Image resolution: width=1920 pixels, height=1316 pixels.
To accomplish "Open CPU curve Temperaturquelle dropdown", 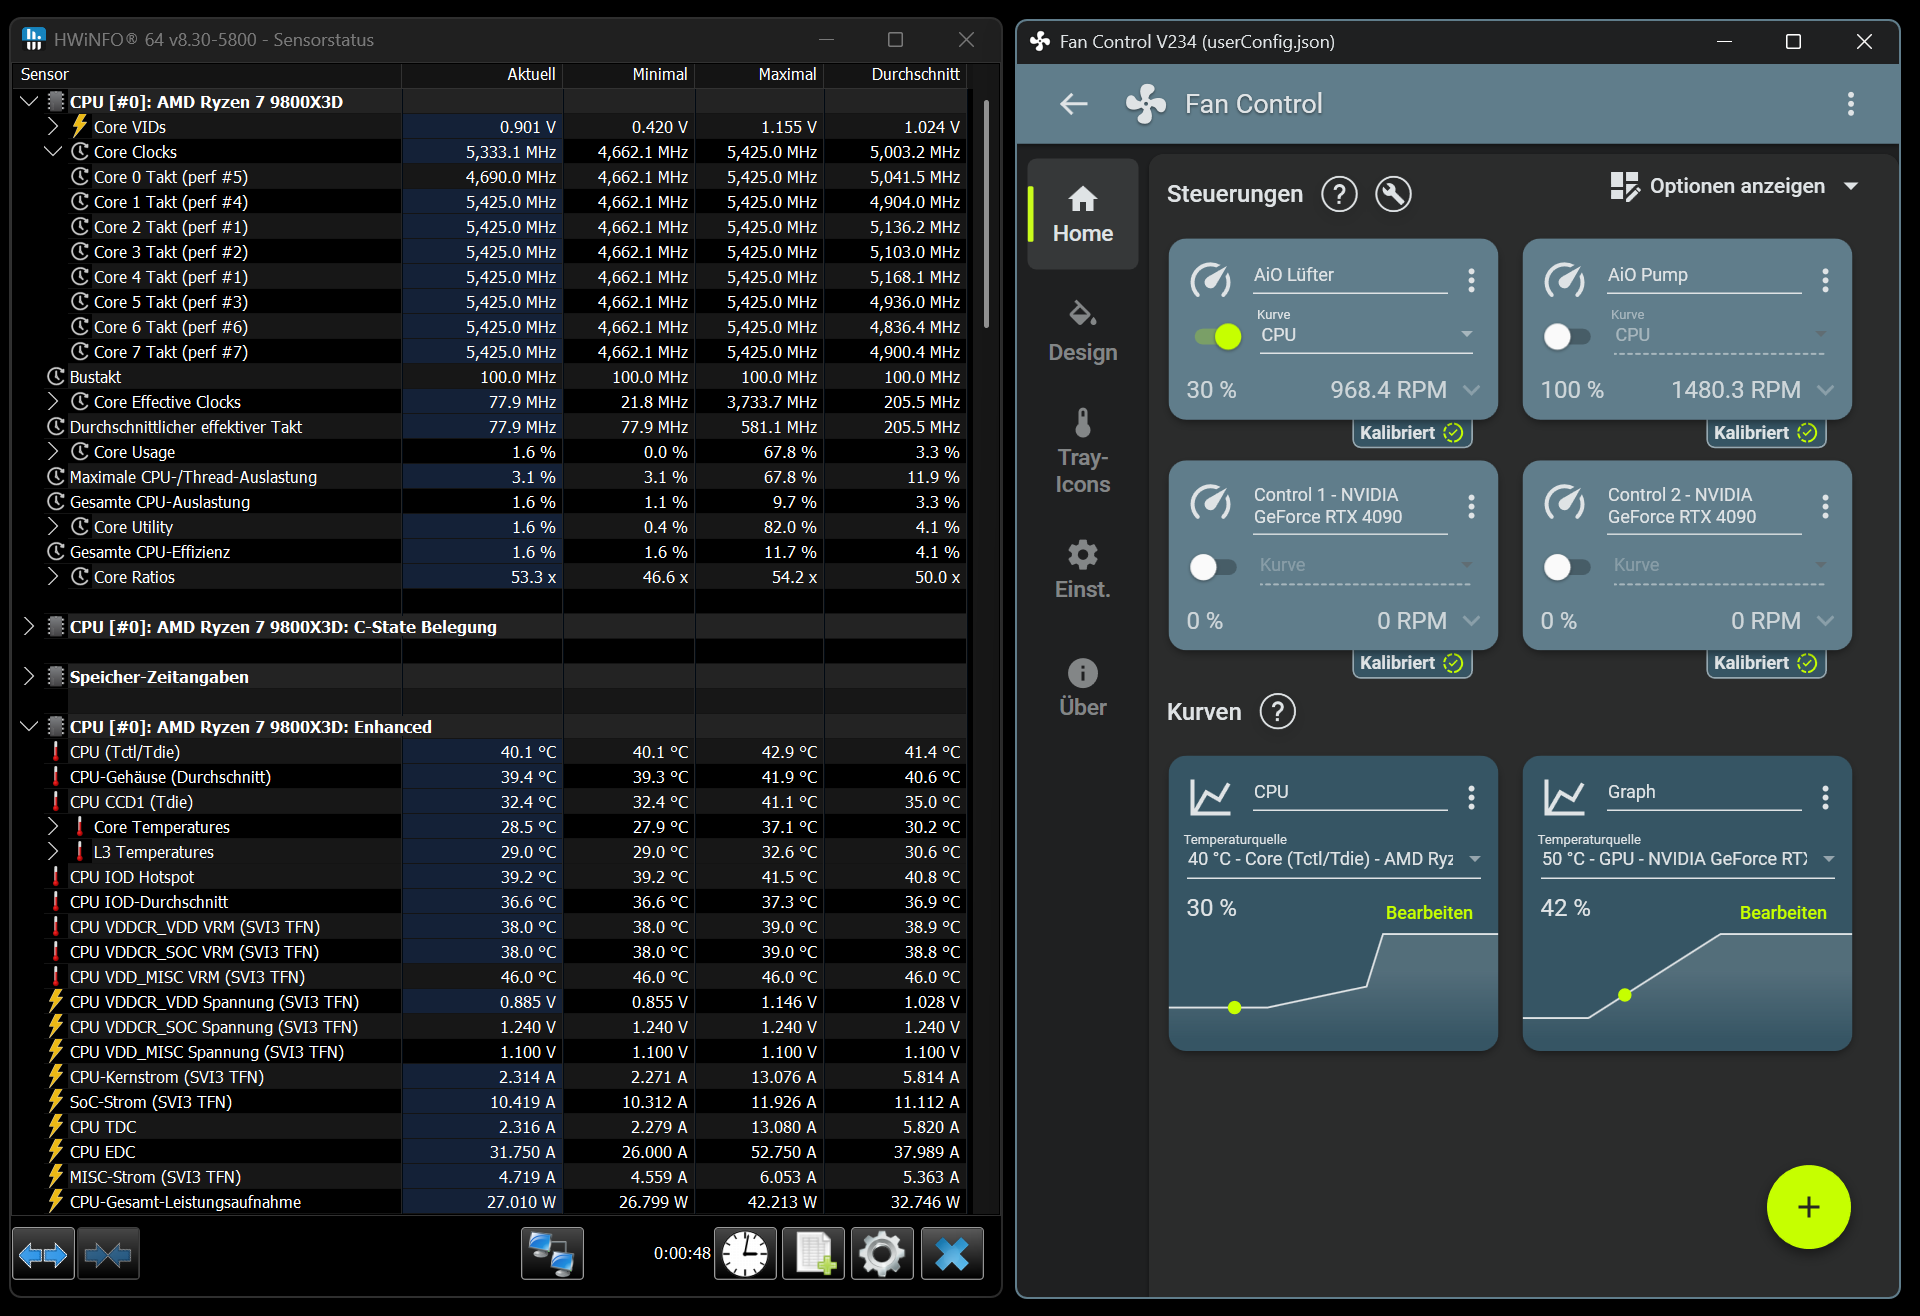I will pos(1333,859).
